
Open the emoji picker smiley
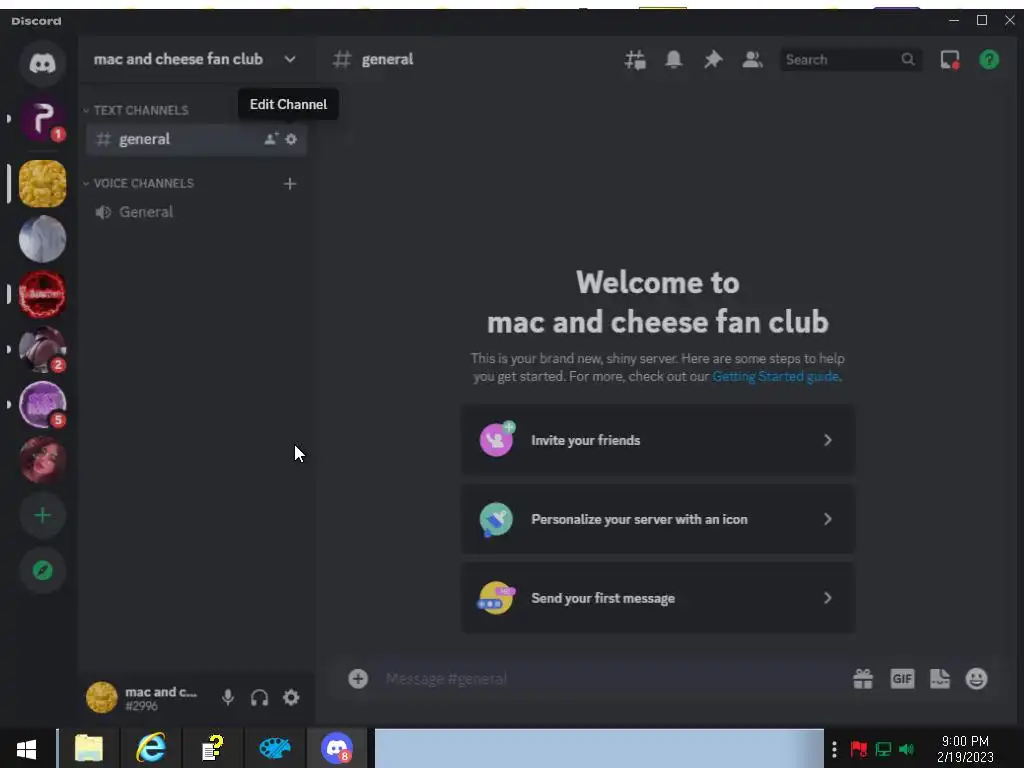(x=977, y=679)
